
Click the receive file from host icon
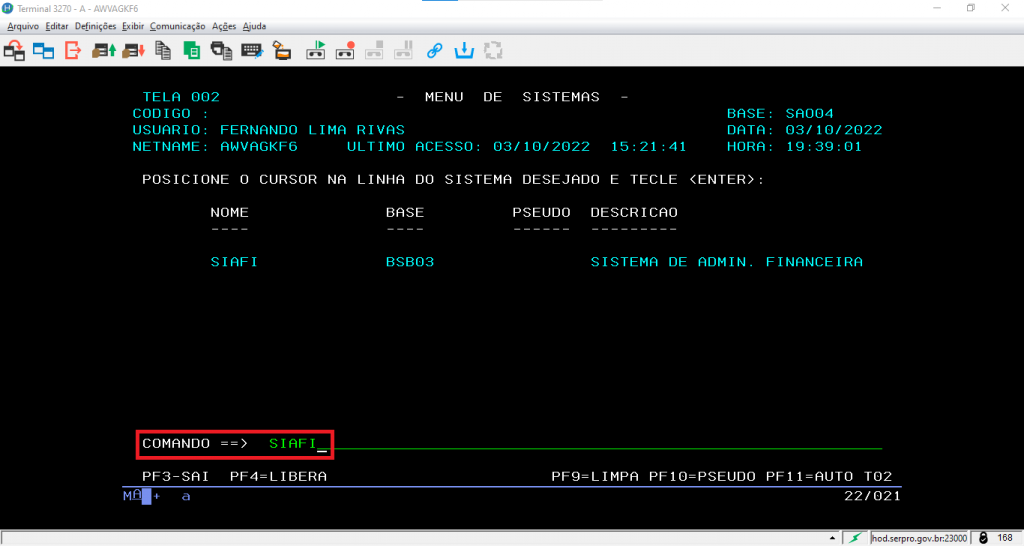(132, 49)
